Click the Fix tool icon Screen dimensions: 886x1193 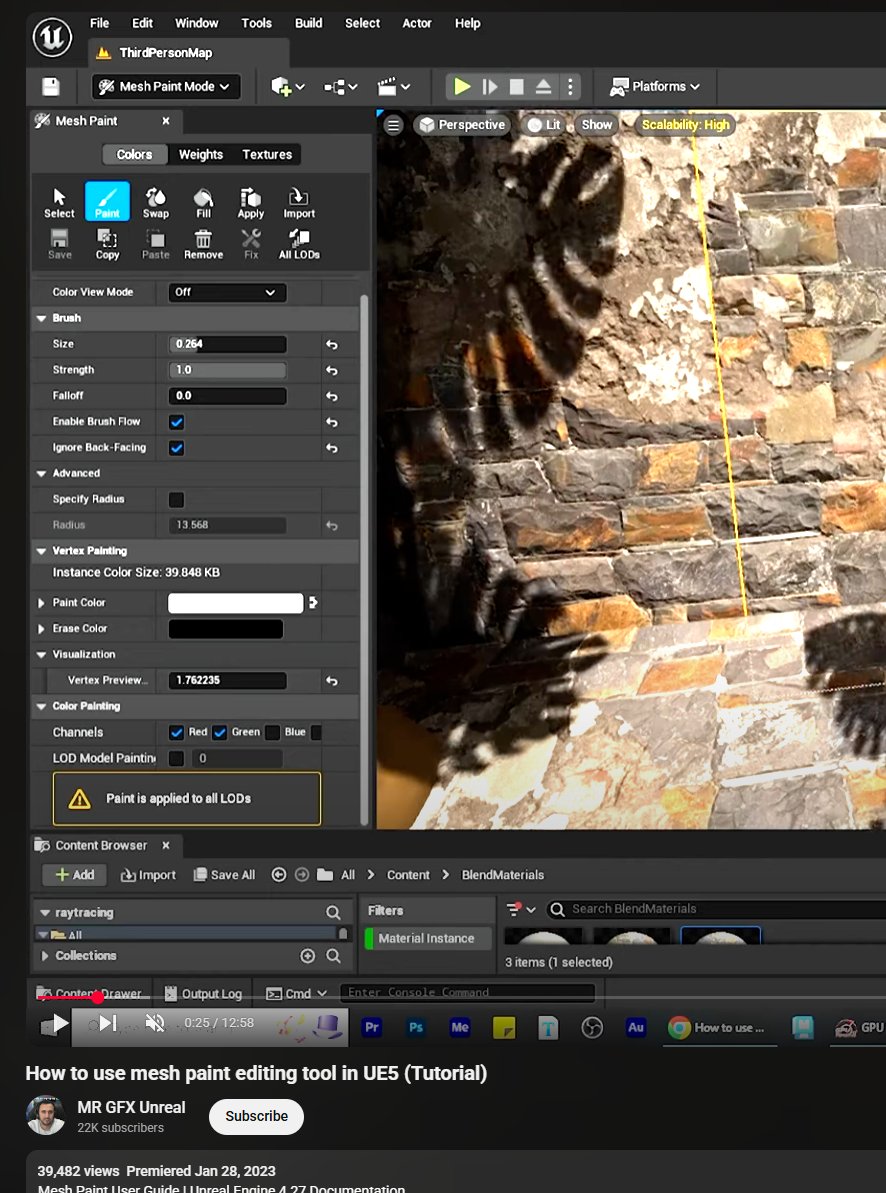[x=250, y=244]
